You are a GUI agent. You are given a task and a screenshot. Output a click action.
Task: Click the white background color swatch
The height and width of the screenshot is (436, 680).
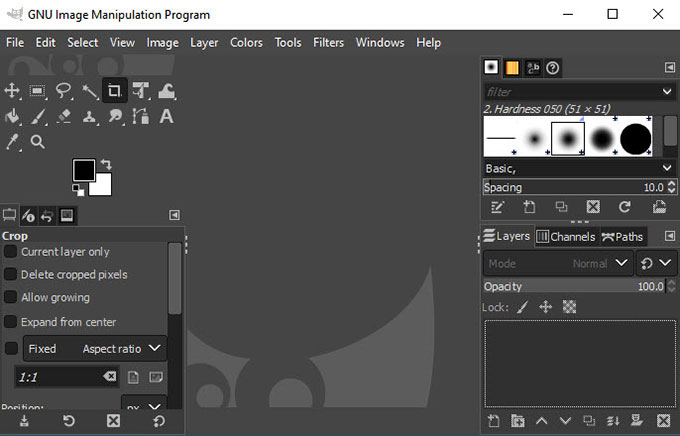[x=104, y=187]
